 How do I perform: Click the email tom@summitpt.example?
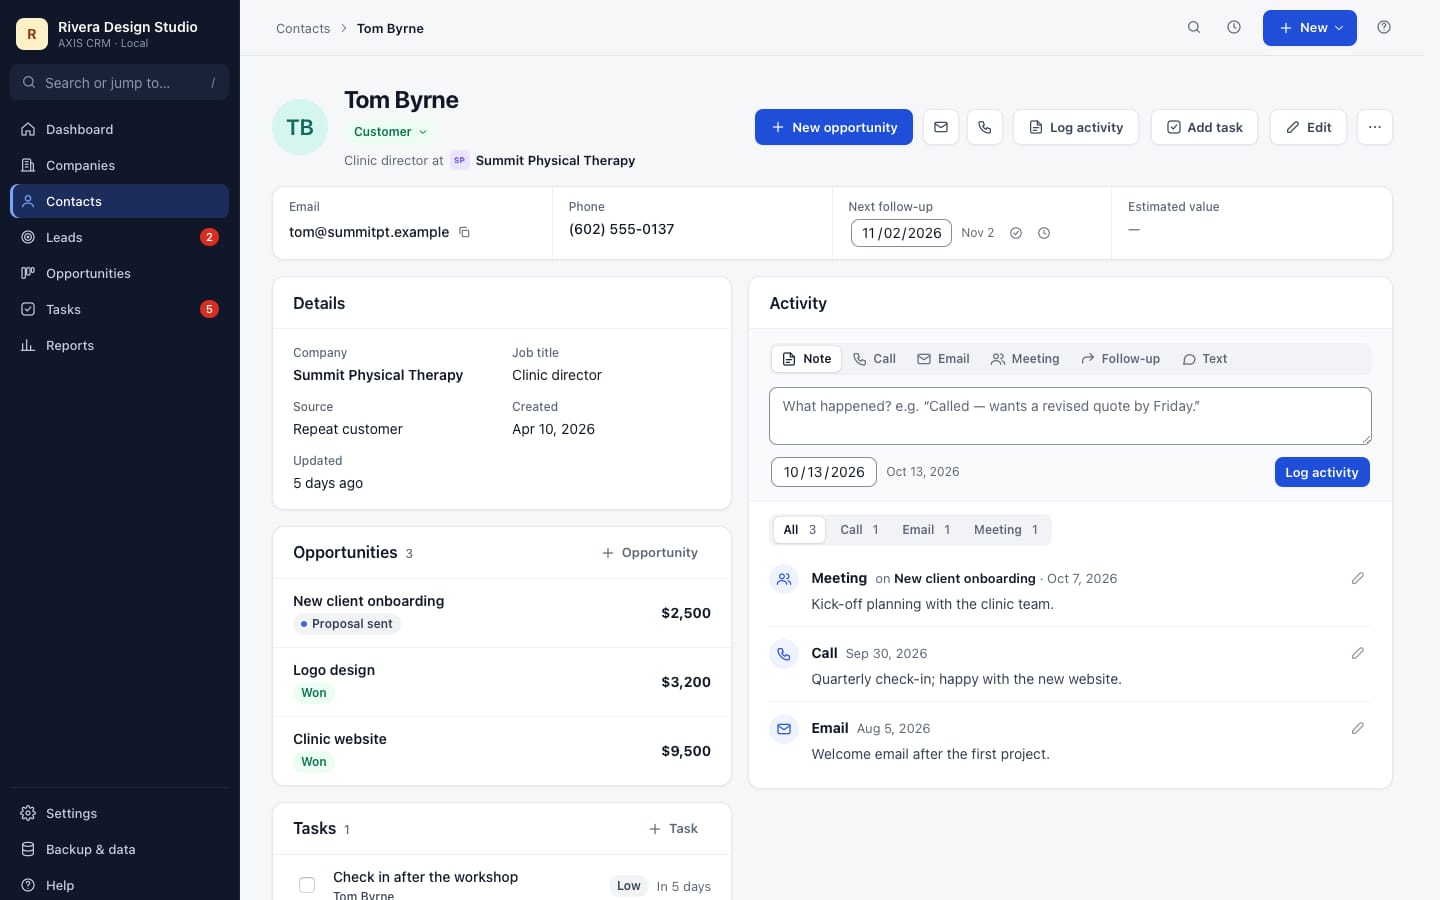369,232
